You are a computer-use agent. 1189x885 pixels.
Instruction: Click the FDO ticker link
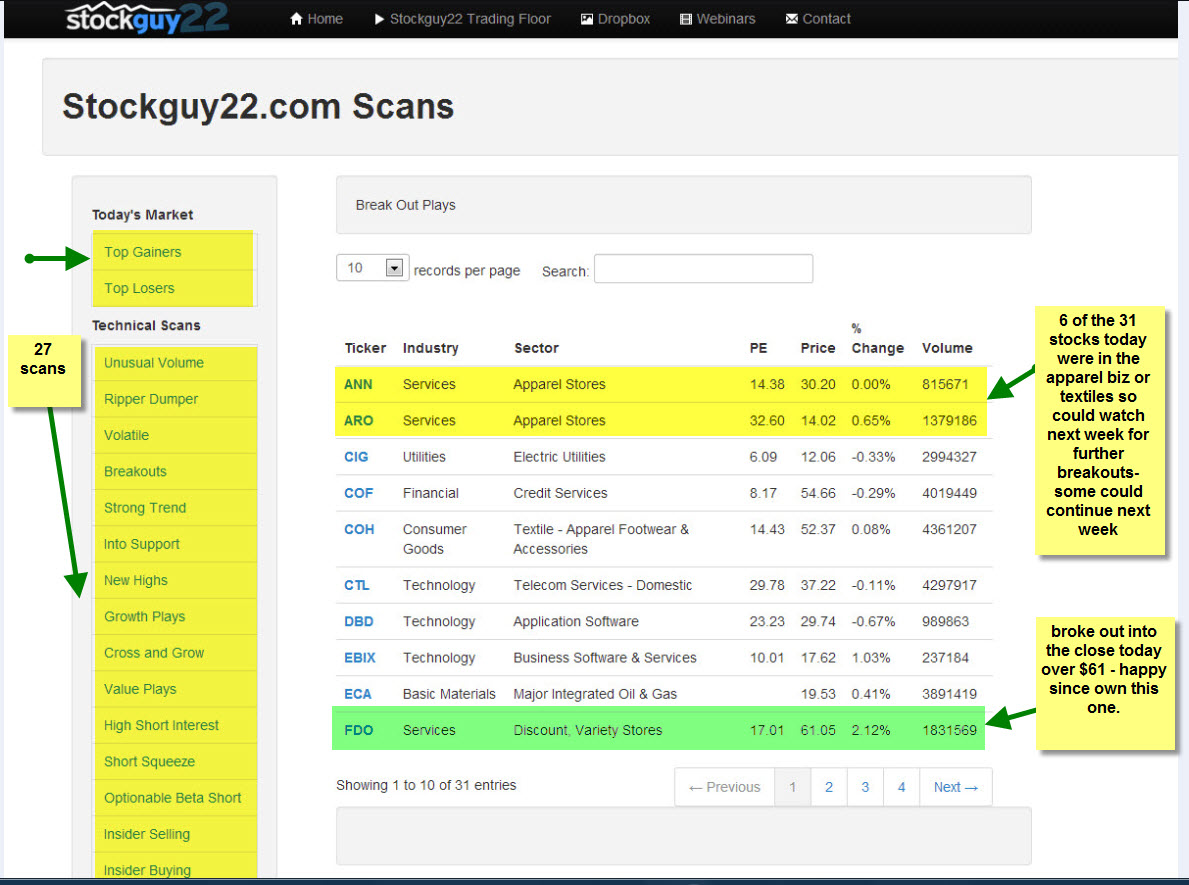(x=358, y=730)
